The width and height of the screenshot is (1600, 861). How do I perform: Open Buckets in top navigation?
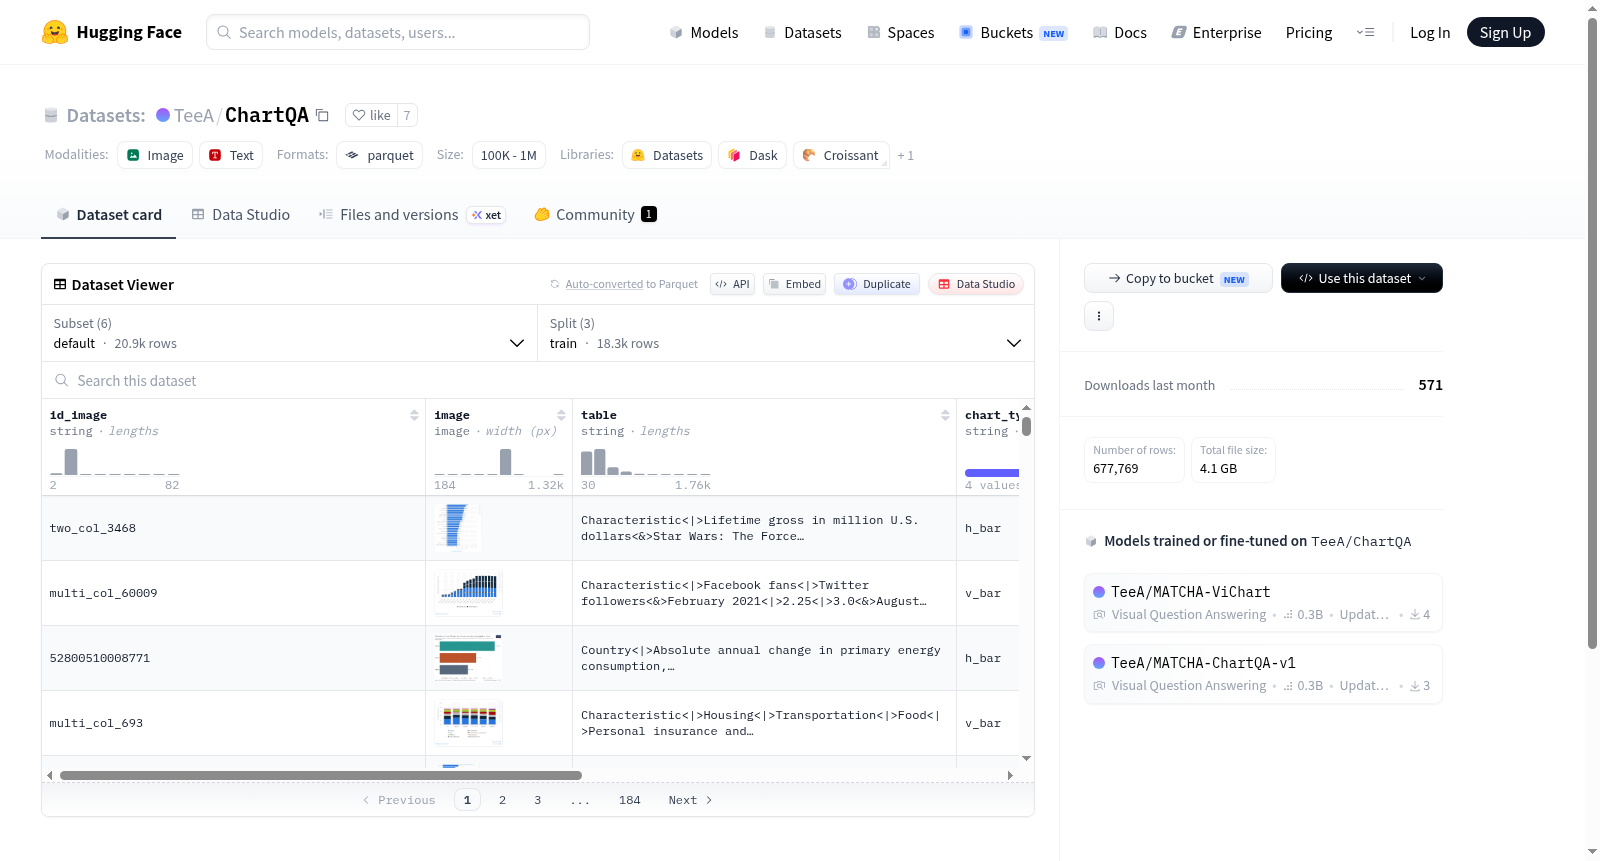coord(1013,32)
